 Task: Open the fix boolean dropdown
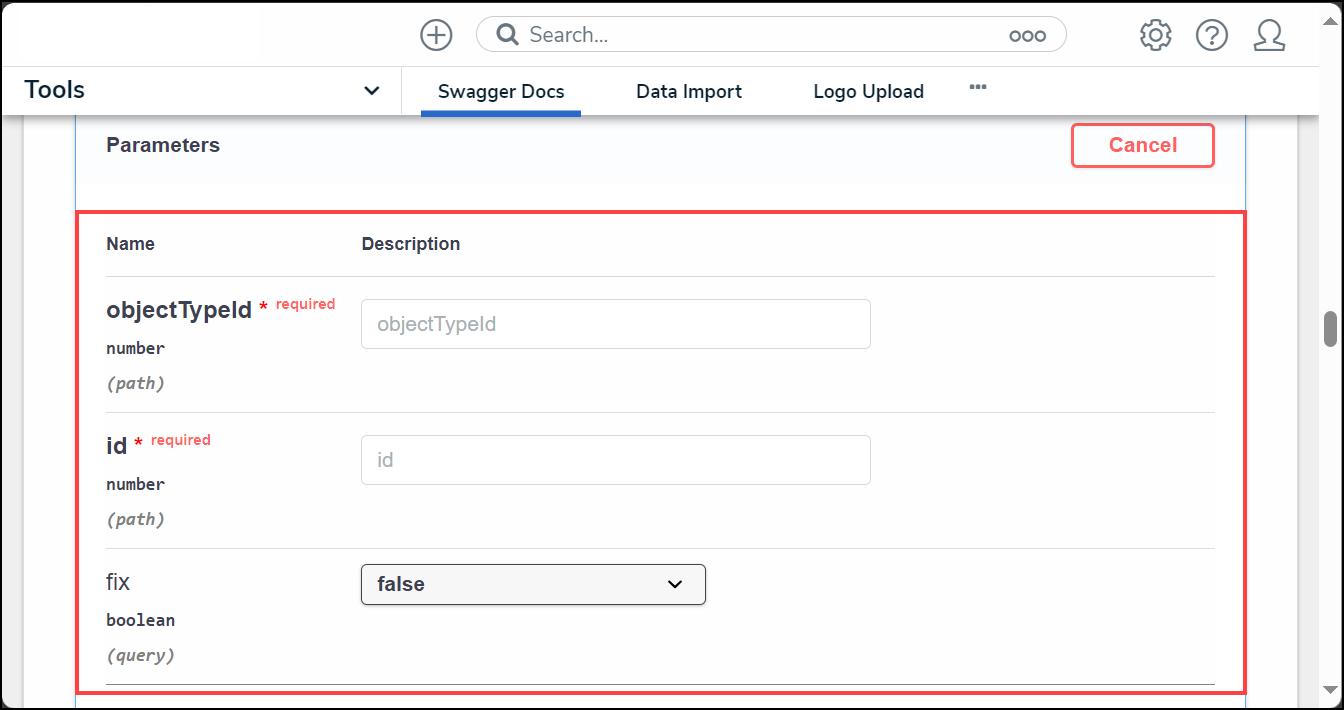(x=532, y=585)
